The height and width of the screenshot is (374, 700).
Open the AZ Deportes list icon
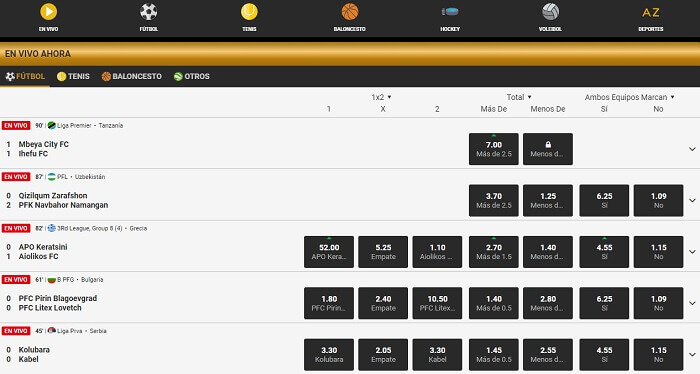click(650, 12)
